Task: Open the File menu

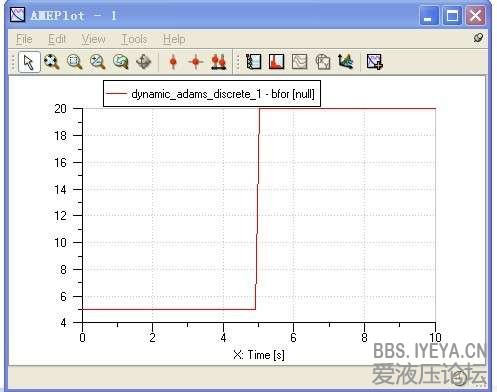Action: pos(24,39)
